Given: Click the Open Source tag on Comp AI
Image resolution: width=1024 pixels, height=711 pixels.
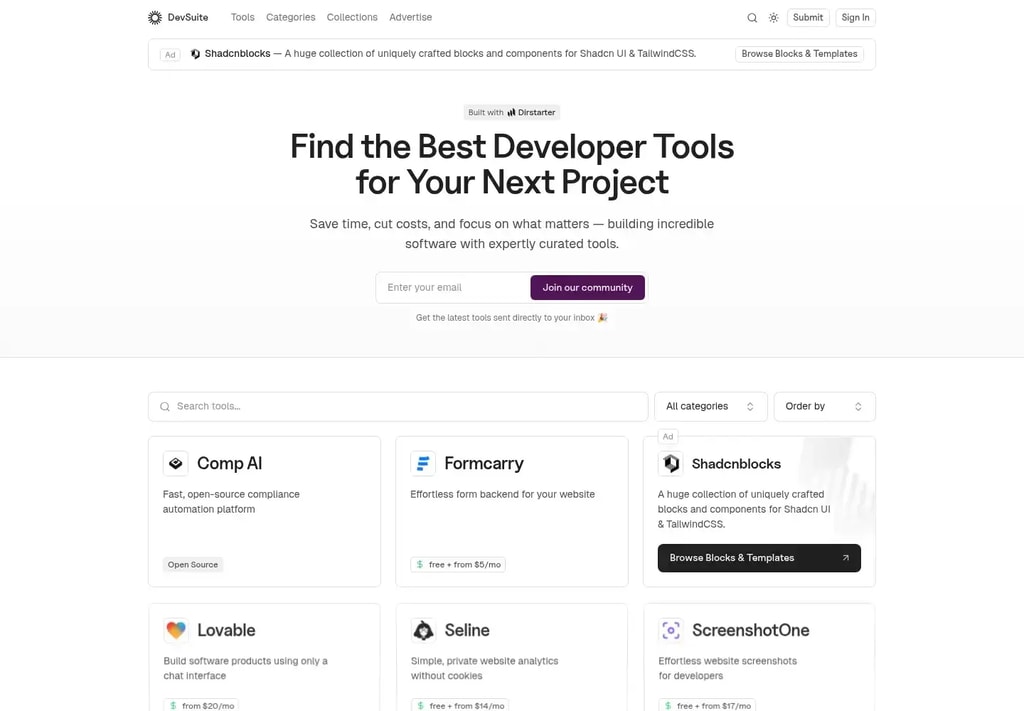Looking at the screenshot, I should pos(193,564).
